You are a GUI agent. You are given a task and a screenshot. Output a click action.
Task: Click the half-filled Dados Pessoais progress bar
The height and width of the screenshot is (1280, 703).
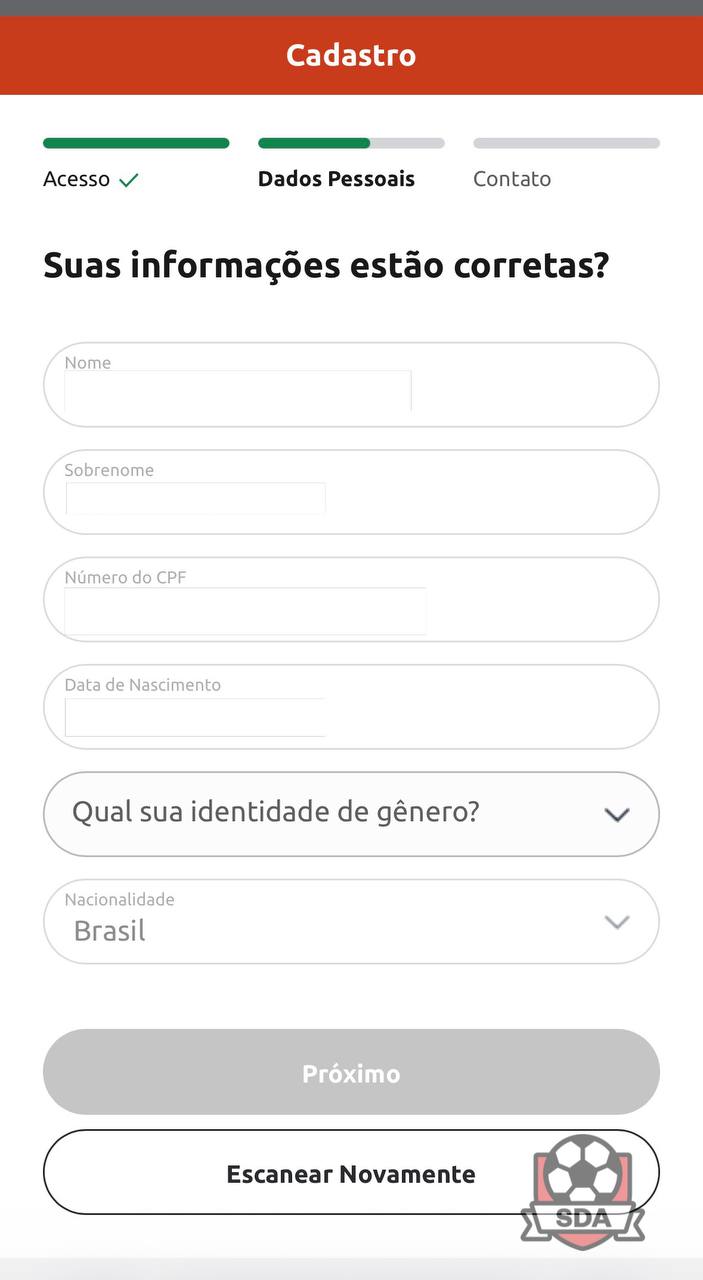point(351,143)
